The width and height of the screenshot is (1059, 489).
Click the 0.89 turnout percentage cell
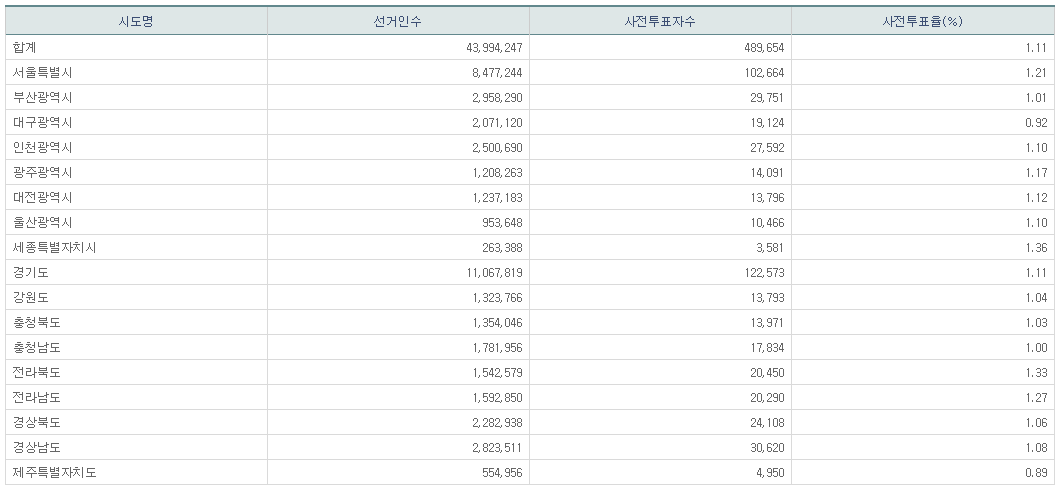[1036, 472]
